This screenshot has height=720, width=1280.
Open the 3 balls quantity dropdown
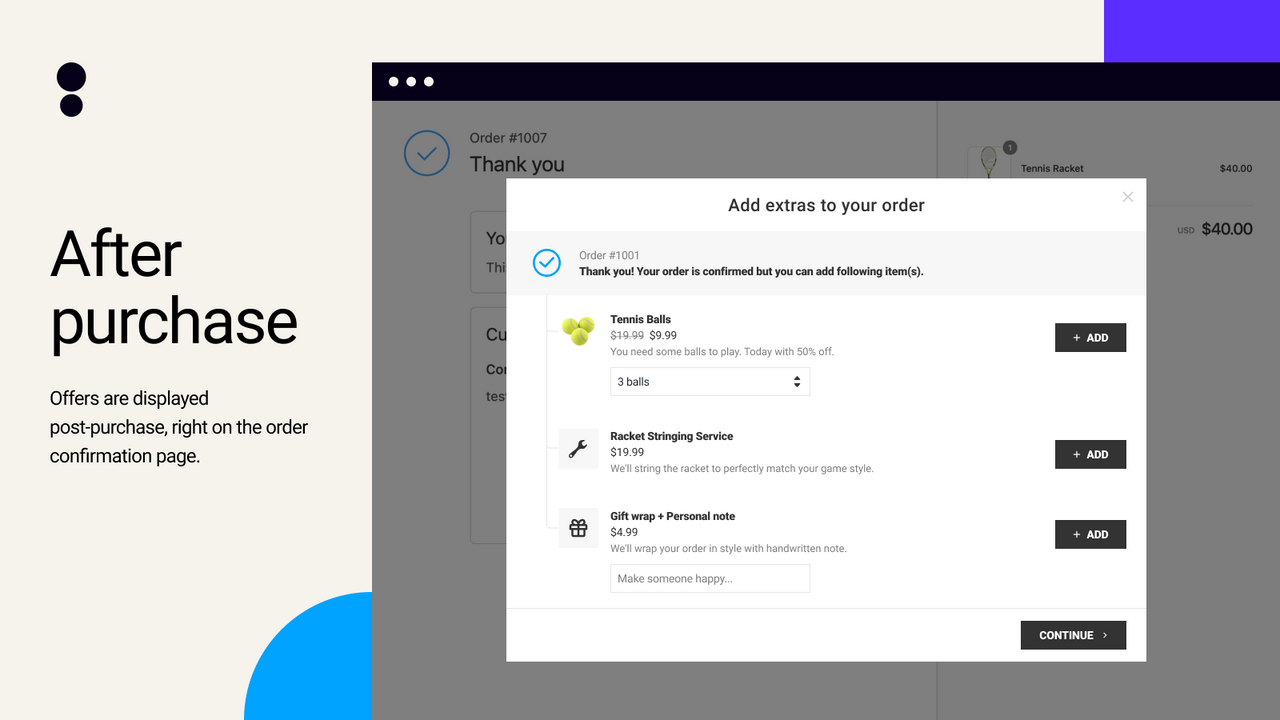click(x=710, y=382)
